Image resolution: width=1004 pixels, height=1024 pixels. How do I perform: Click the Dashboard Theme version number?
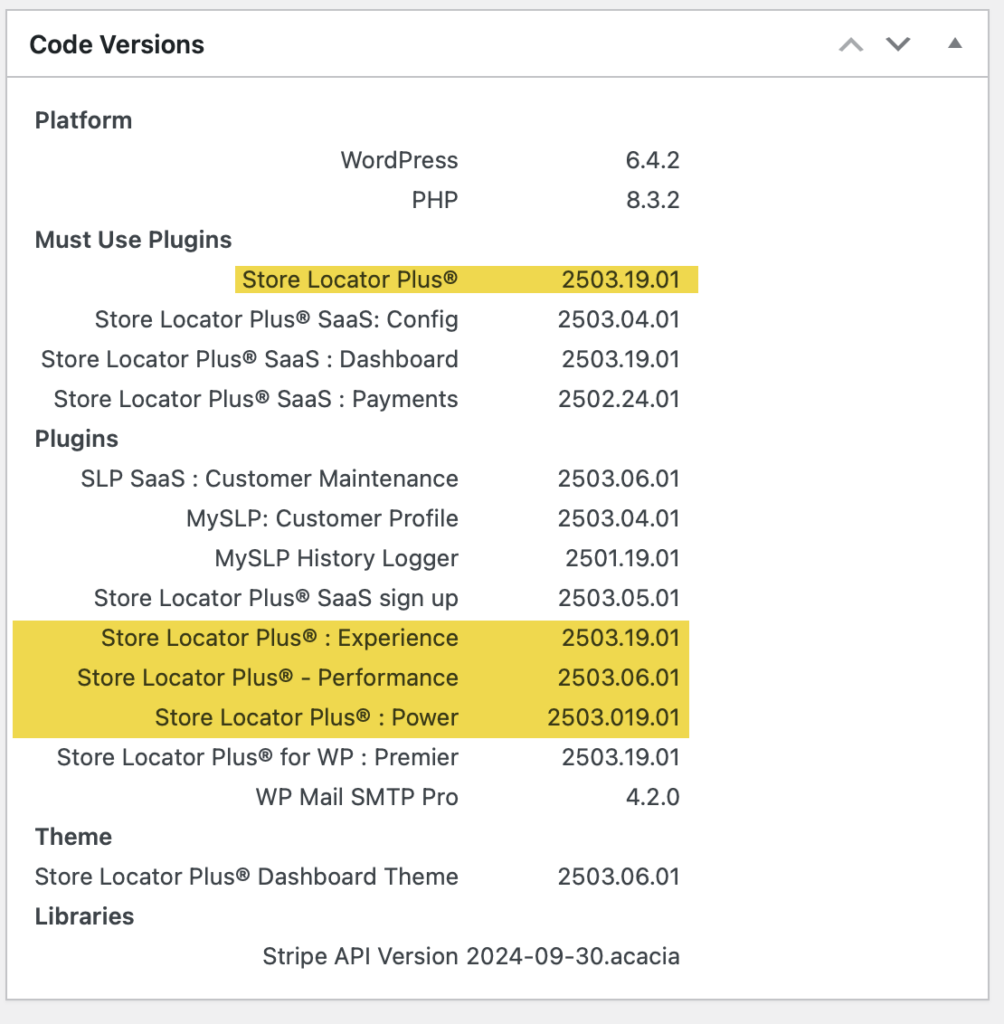[619, 877]
